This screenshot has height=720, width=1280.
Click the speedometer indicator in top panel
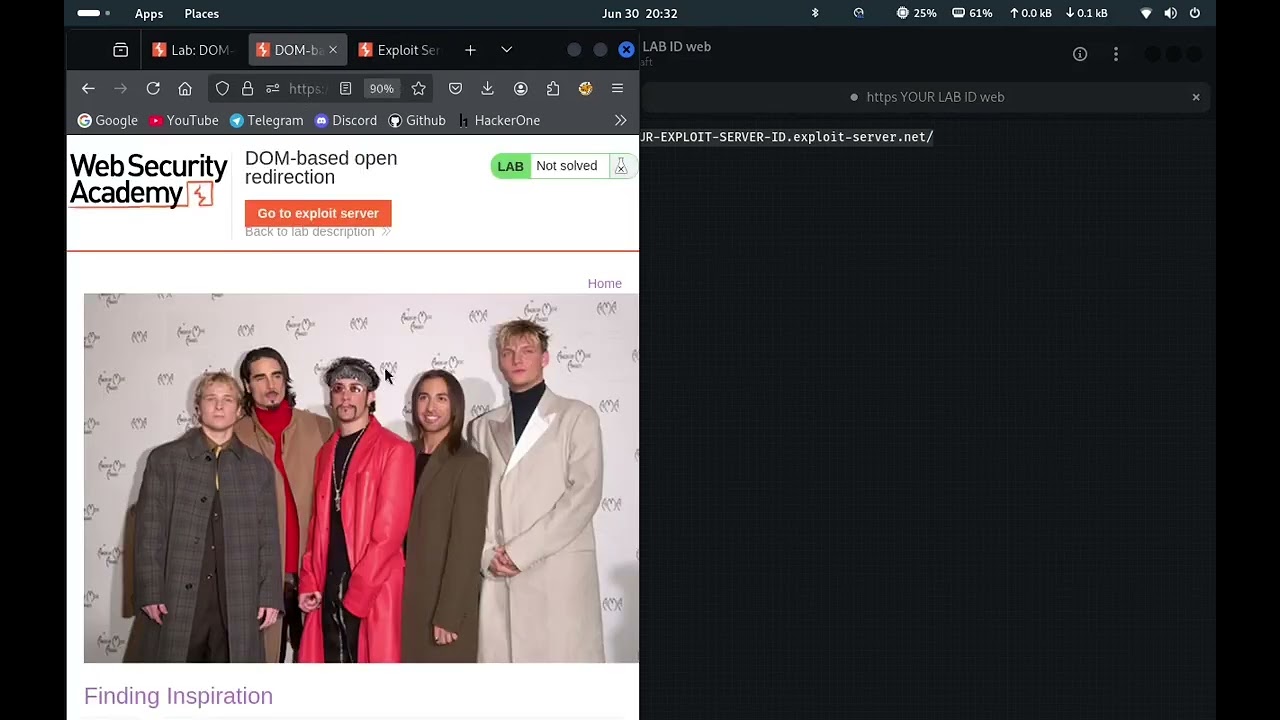click(858, 13)
